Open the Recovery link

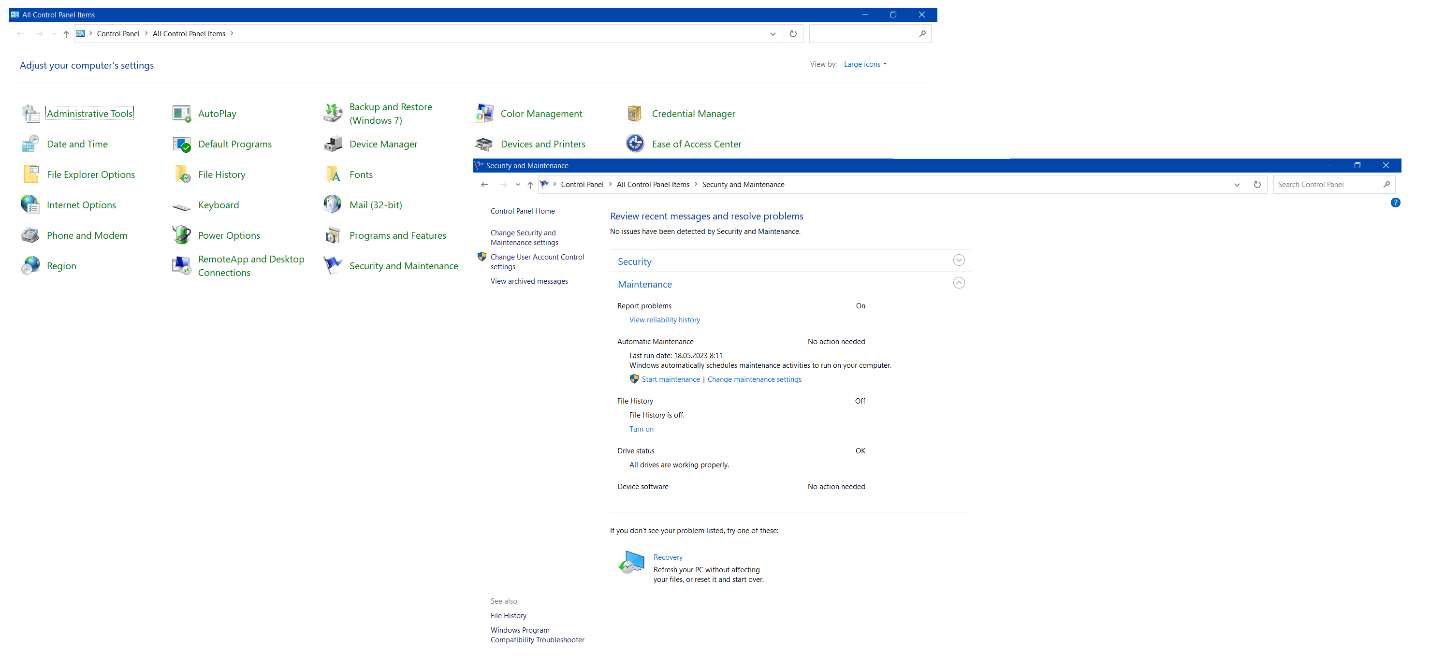click(668, 558)
